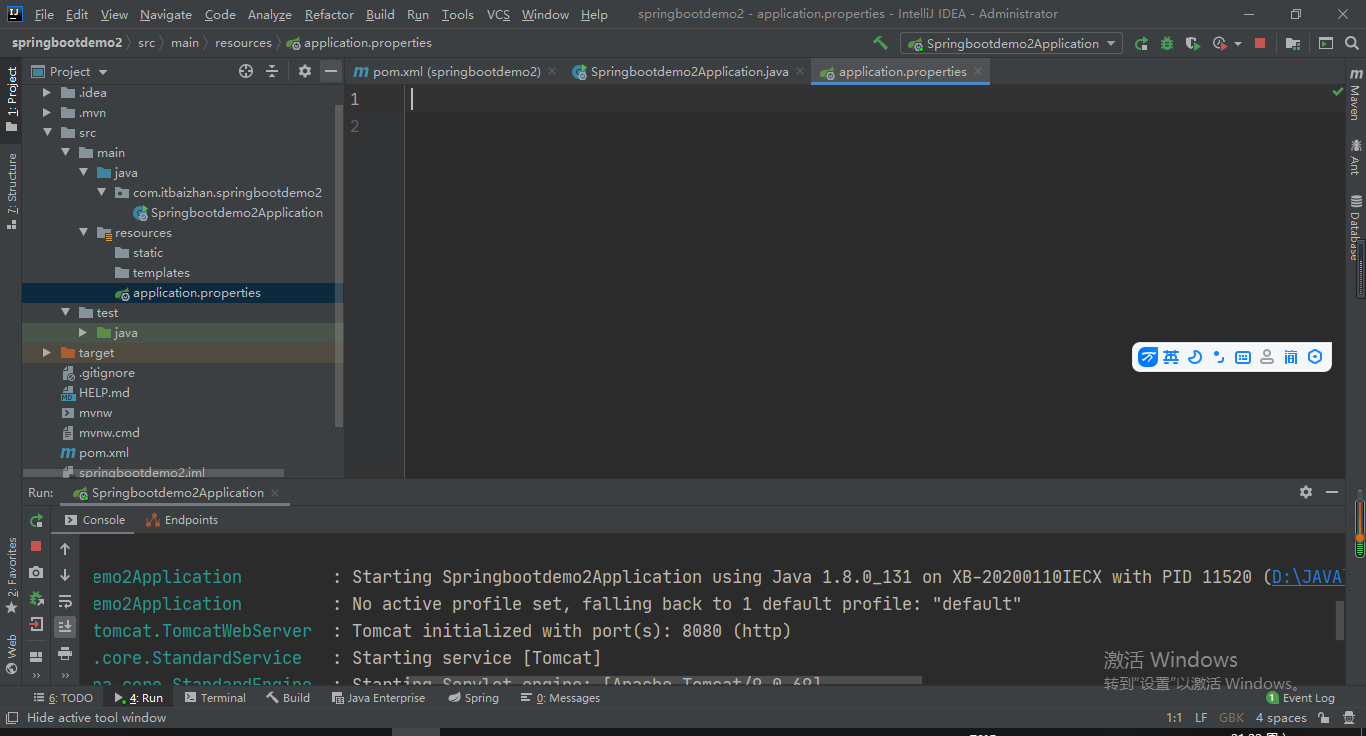This screenshot has height=736, width=1366.
Task: Toggle read-only lock in status bar
Action: (1324, 718)
